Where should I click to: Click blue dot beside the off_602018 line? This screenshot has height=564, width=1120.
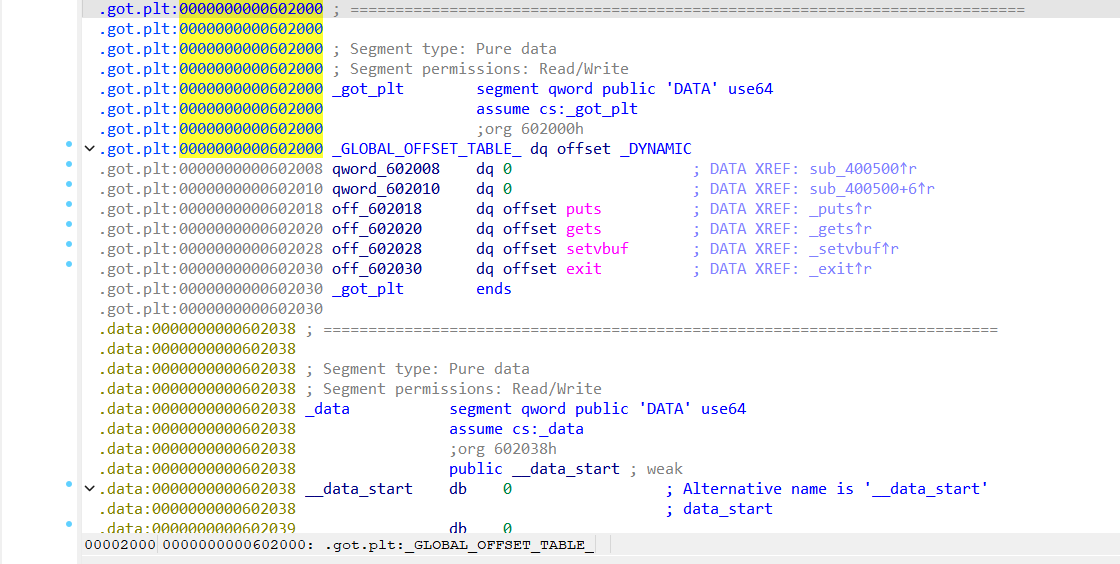click(x=68, y=204)
